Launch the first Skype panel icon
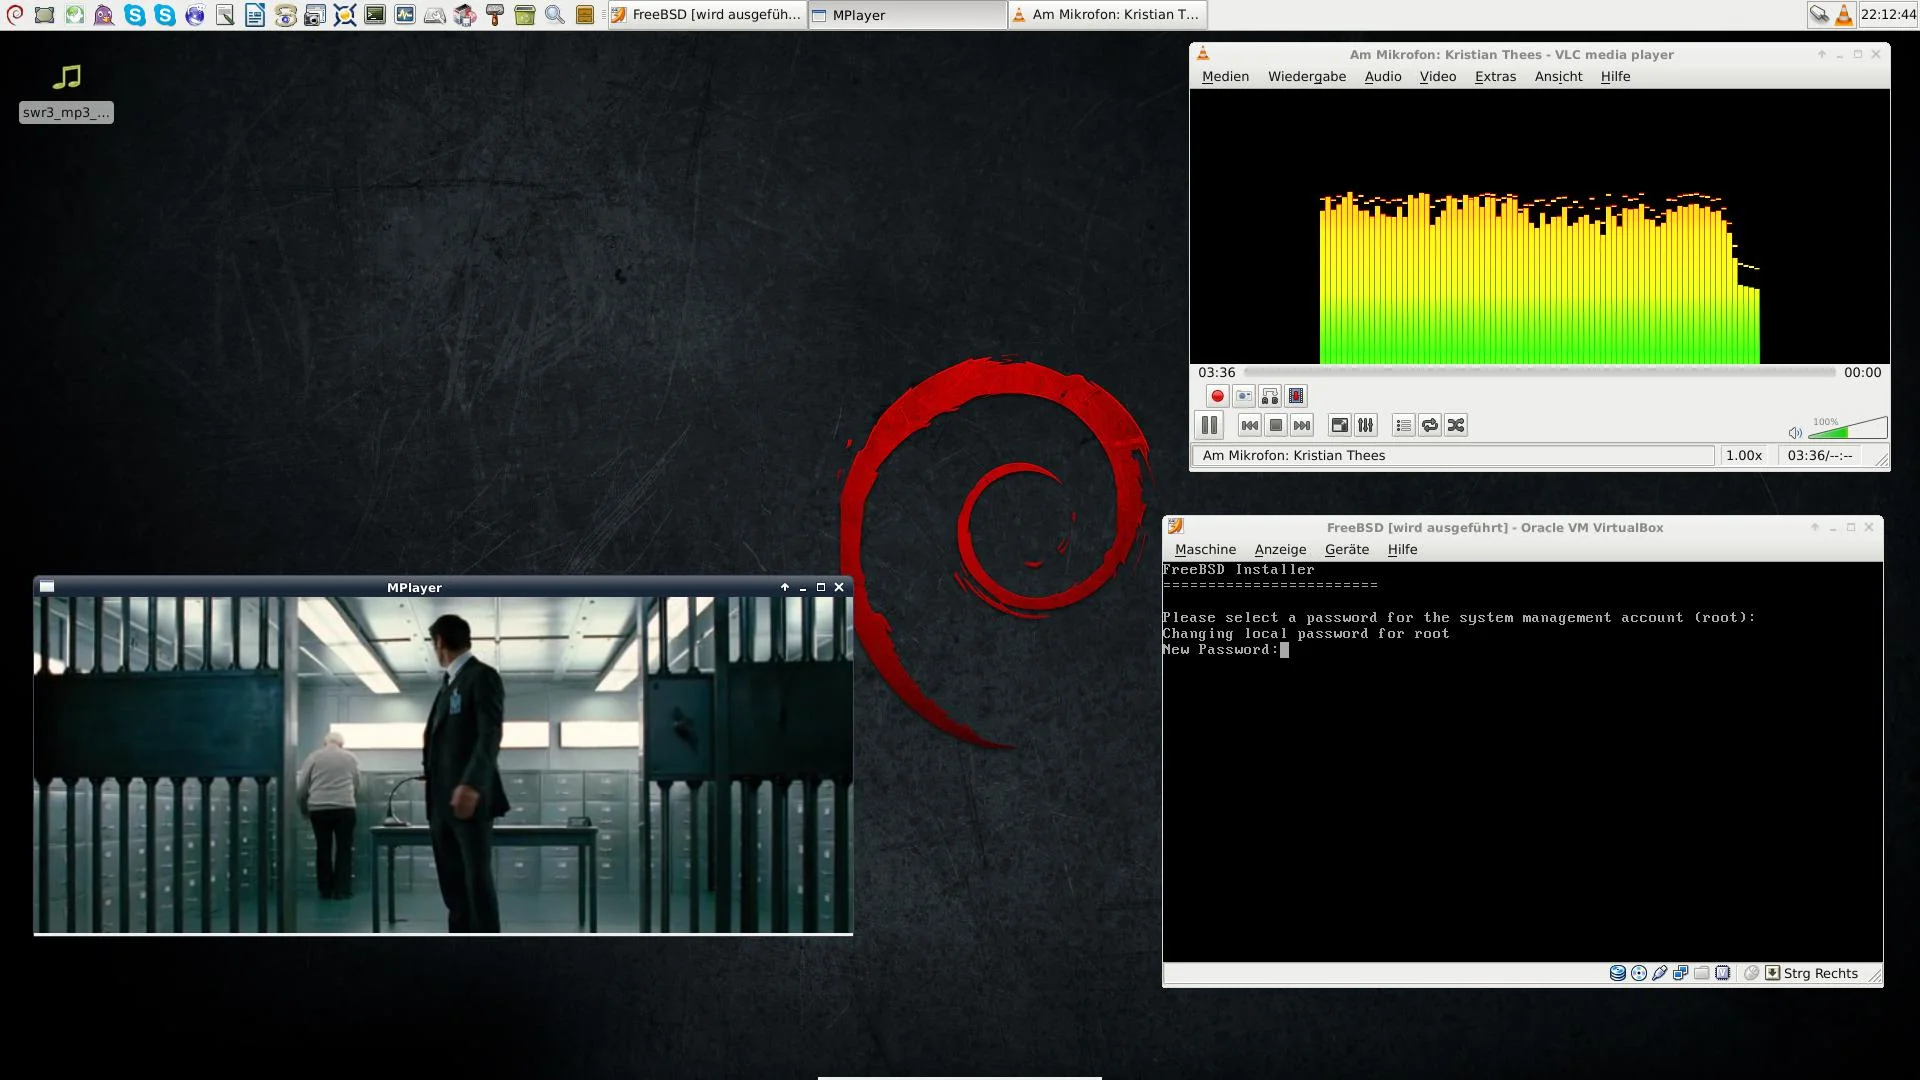This screenshot has height=1080, width=1920. point(135,15)
